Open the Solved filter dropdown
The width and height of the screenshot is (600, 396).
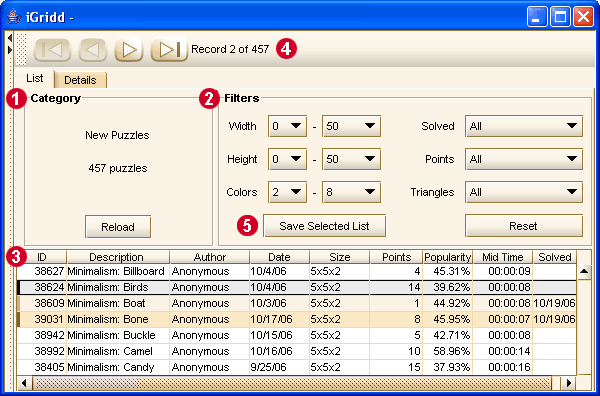pyautogui.click(x=523, y=126)
